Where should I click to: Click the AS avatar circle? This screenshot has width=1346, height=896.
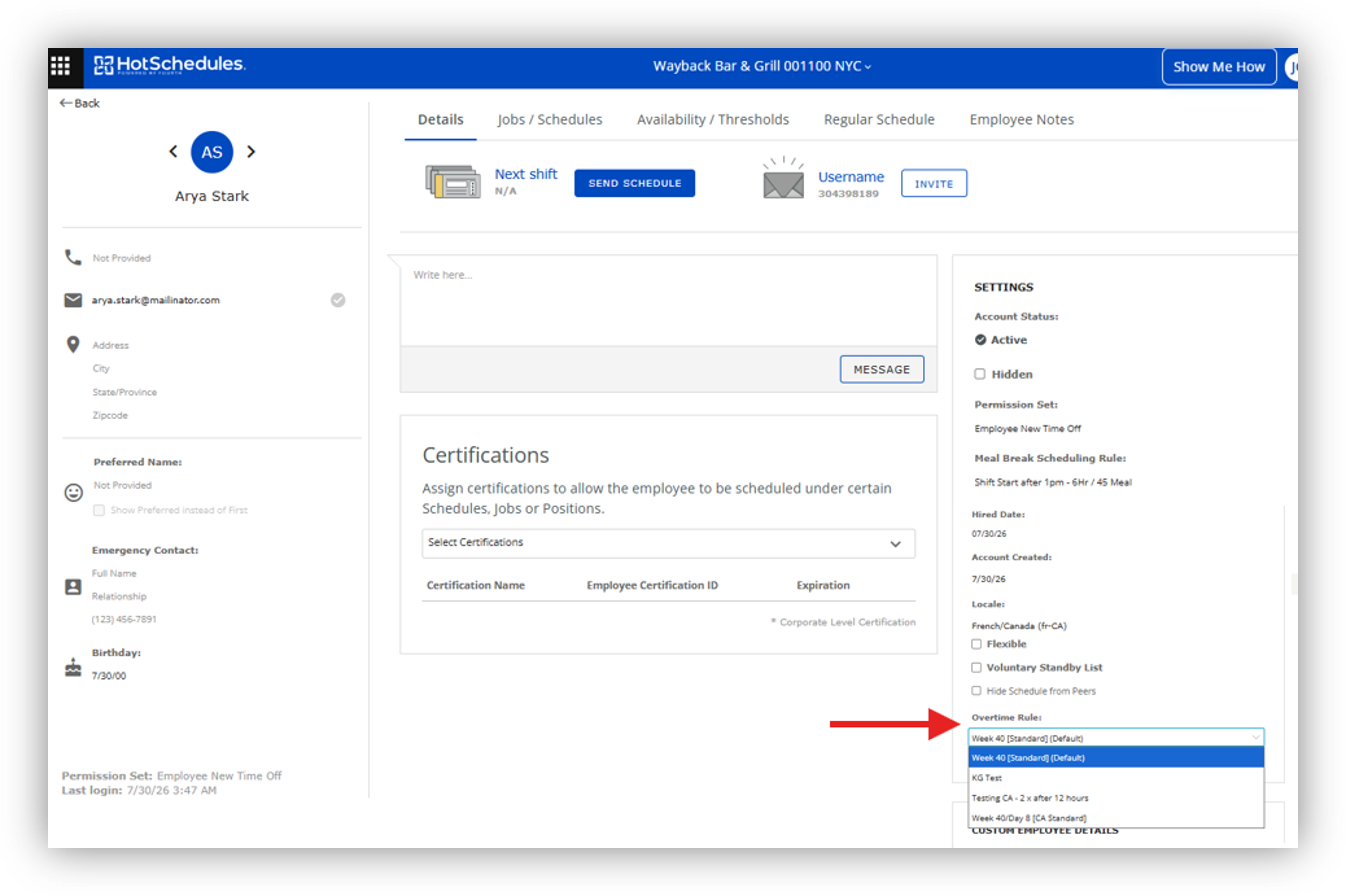click(x=212, y=152)
